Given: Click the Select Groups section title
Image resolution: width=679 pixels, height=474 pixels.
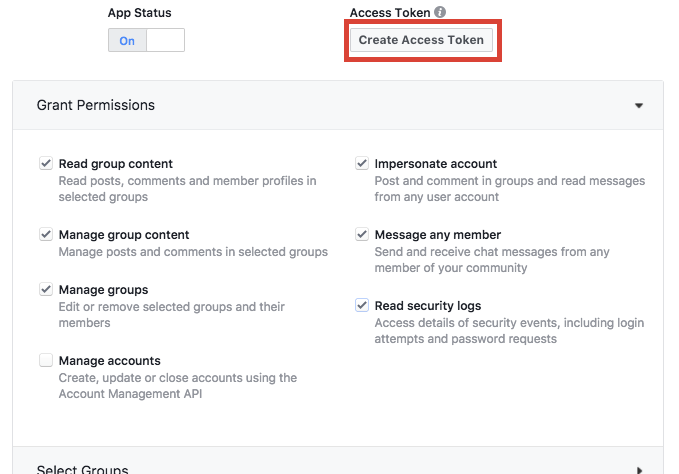Looking at the screenshot, I should [x=82, y=469].
